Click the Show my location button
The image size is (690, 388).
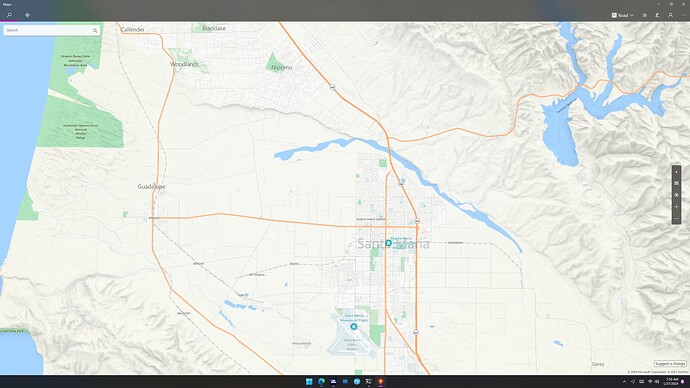coord(676,195)
